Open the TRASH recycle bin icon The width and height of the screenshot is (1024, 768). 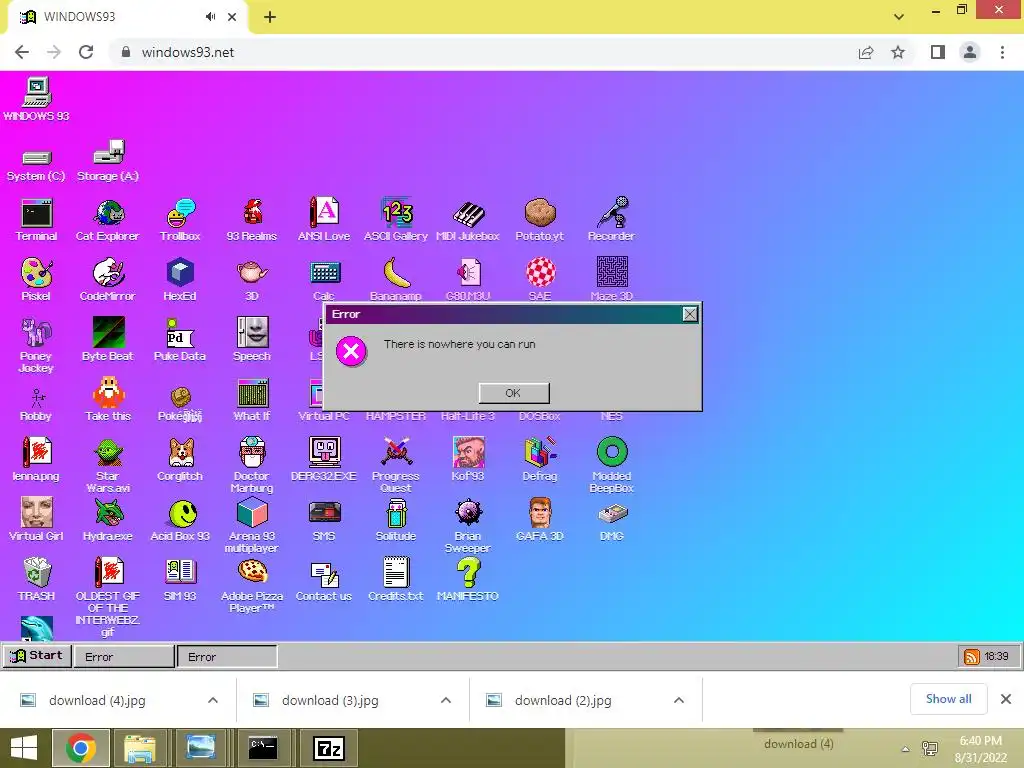pyautogui.click(x=37, y=580)
